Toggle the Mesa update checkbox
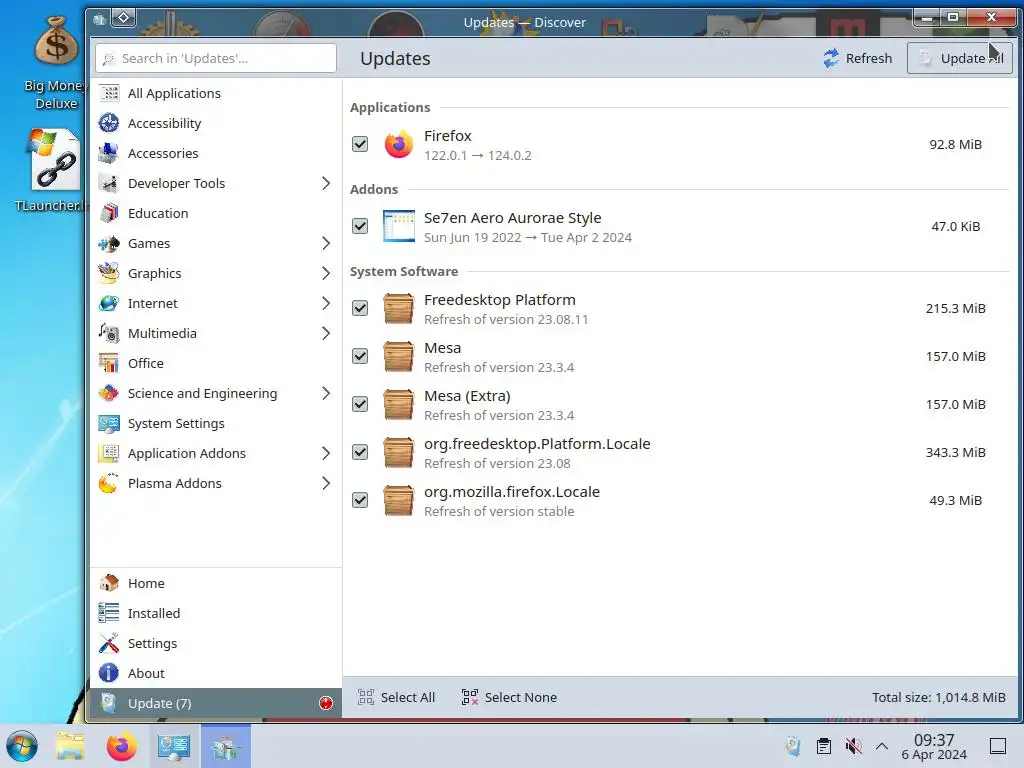 [x=360, y=356]
